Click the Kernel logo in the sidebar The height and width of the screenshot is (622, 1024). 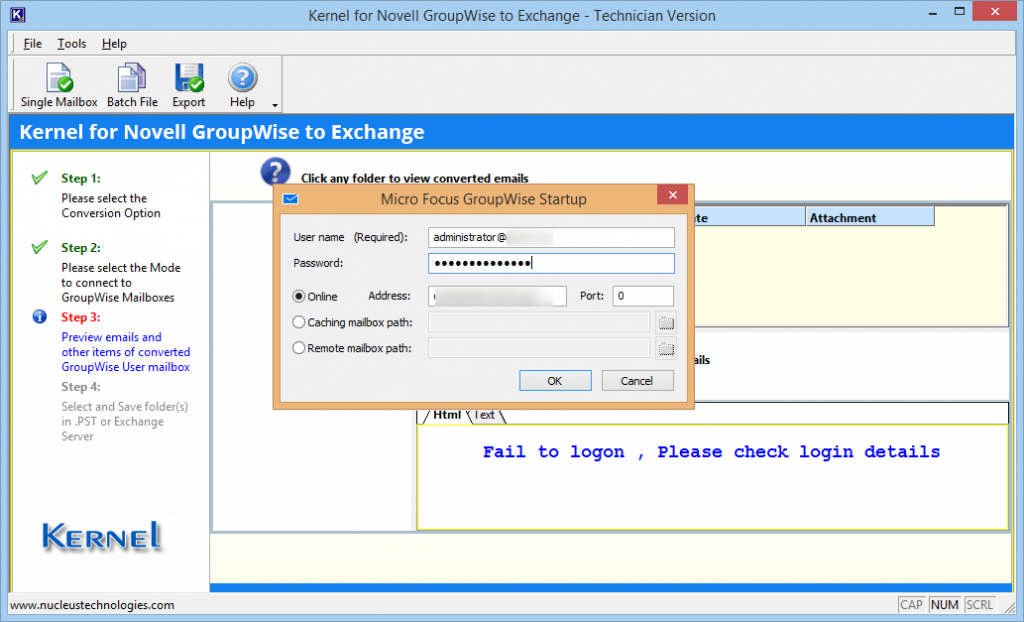click(101, 537)
